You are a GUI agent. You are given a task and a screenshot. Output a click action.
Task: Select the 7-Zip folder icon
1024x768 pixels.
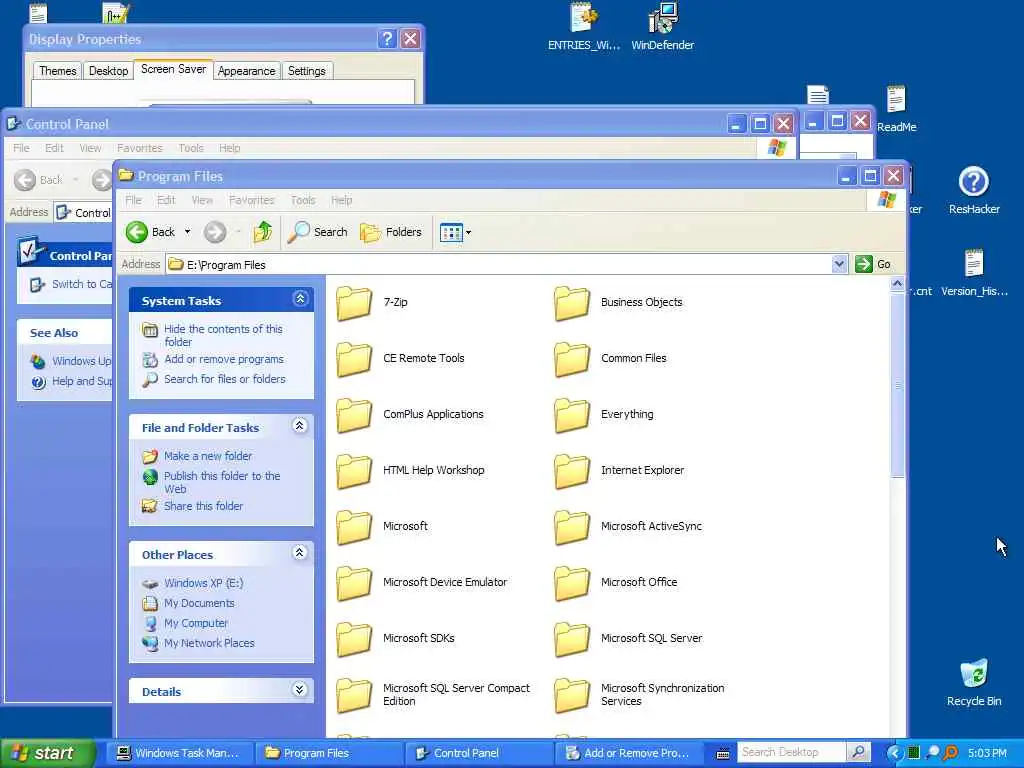pos(354,303)
